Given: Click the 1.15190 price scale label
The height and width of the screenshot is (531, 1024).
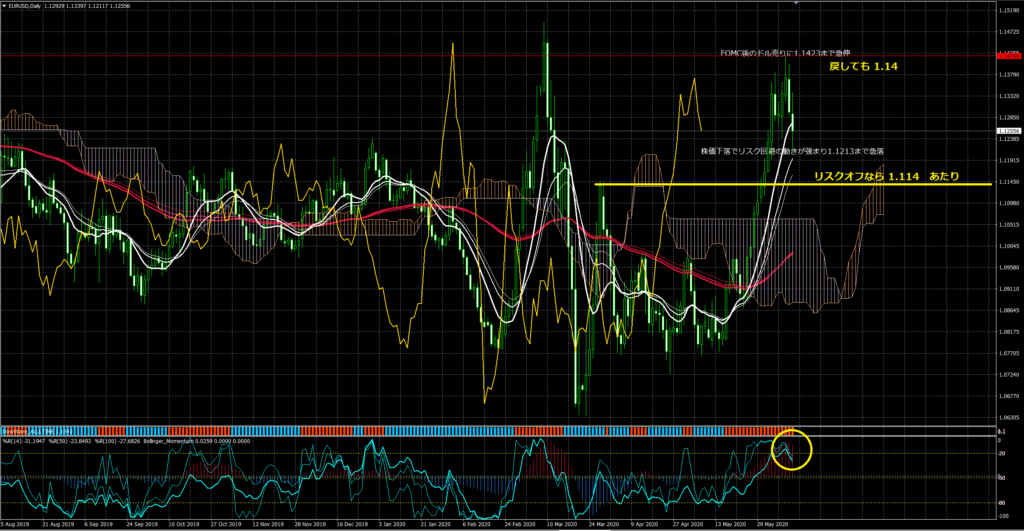Looking at the screenshot, I should point(1008,10).
